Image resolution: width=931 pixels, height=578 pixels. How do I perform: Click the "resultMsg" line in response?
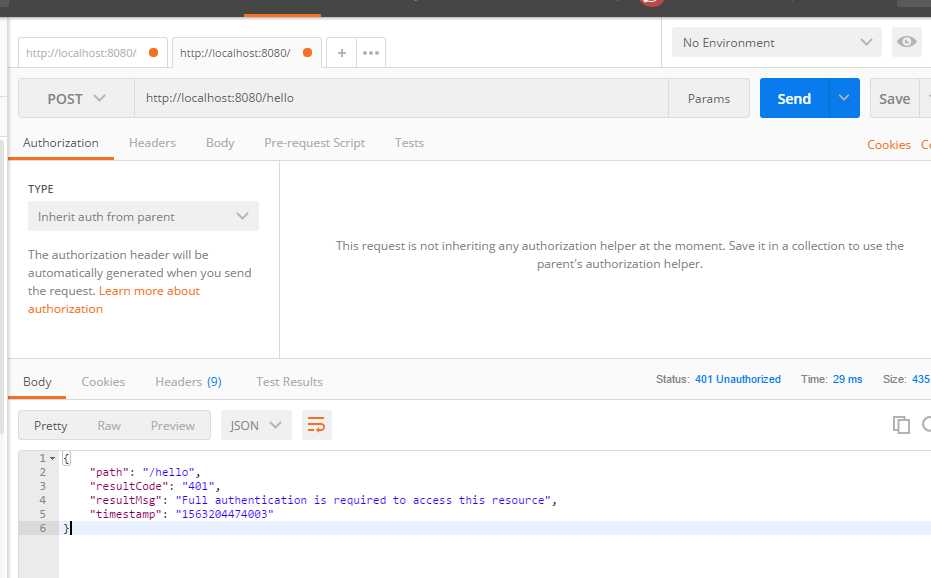(x=323, y=500)
